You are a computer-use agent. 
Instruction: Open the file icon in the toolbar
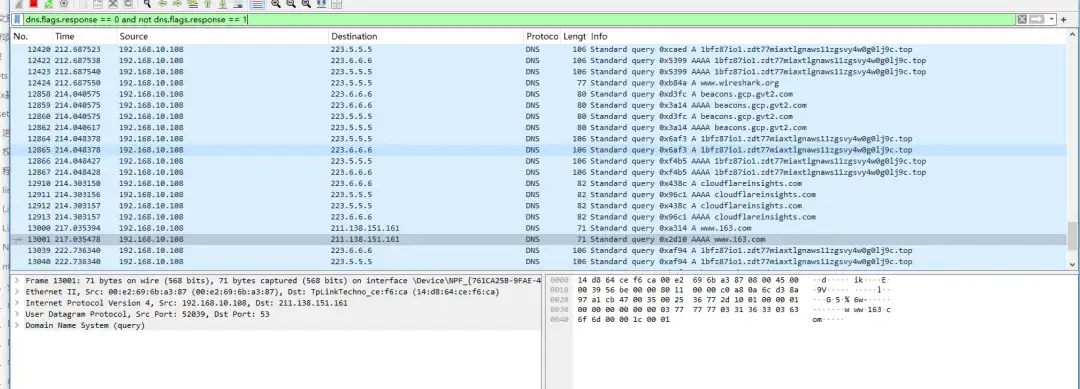click(83, 4)
